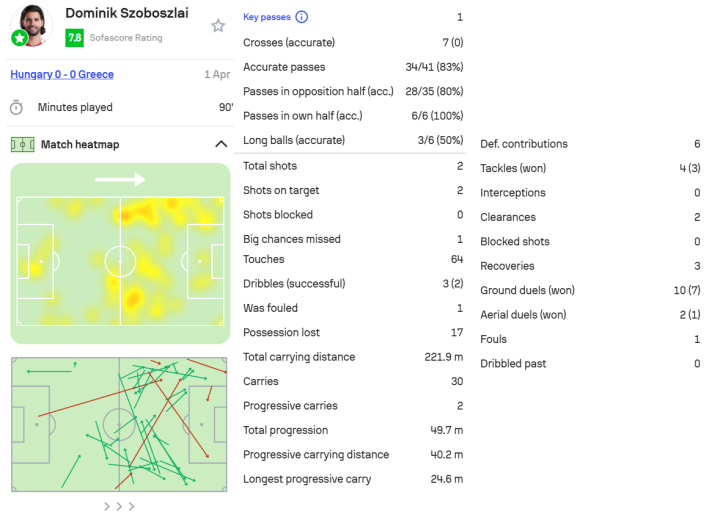Click the favorite star next to Szoboszlai

[x=218, y=25]
